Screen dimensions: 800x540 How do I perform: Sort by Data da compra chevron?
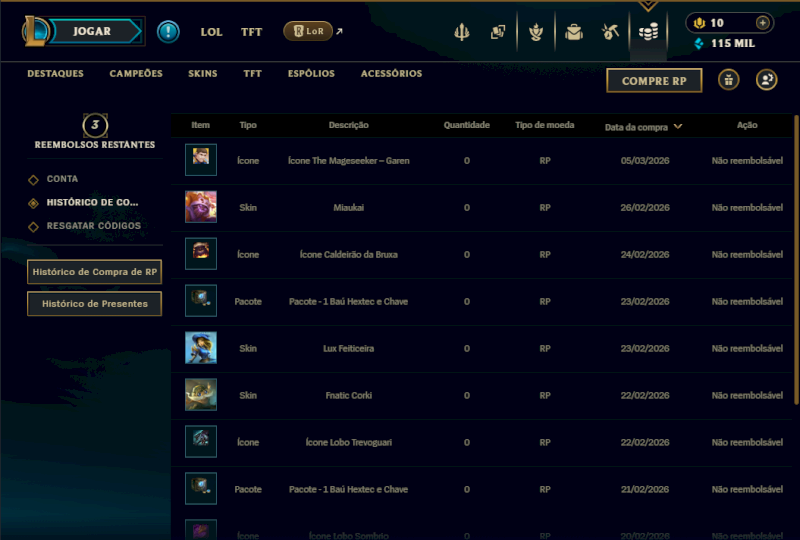pyautogui.click(x=678, y=126)
